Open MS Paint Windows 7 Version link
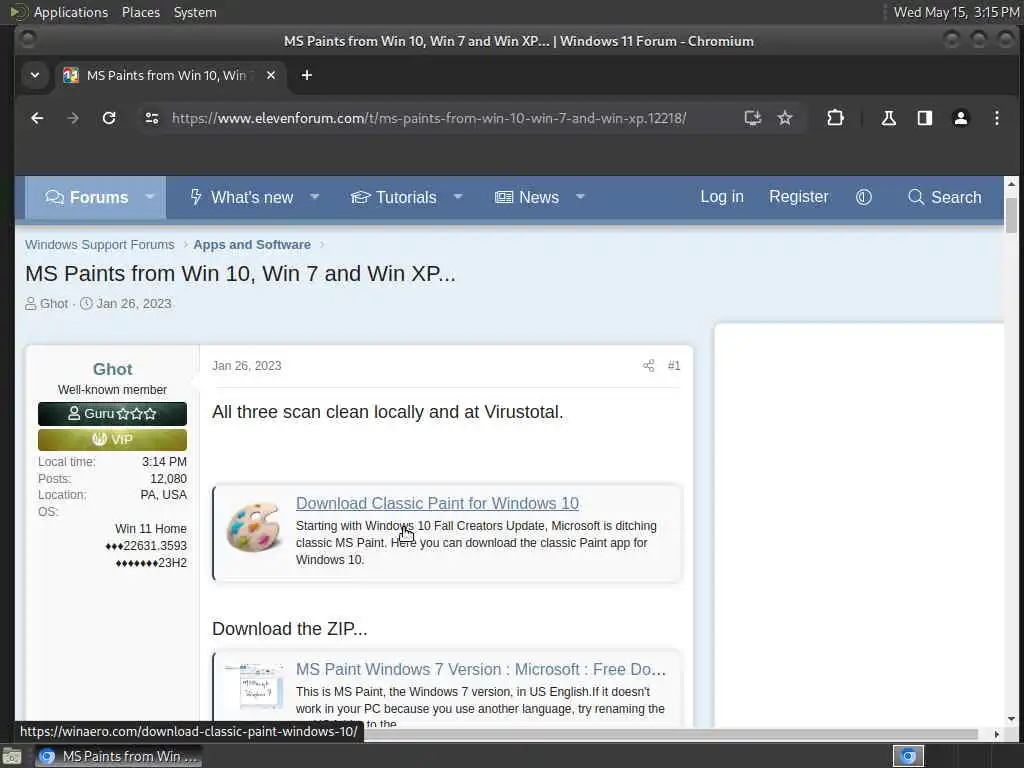Image resolution: width=1024 pixels, height=768 pixels. click(x=481, y=669)
